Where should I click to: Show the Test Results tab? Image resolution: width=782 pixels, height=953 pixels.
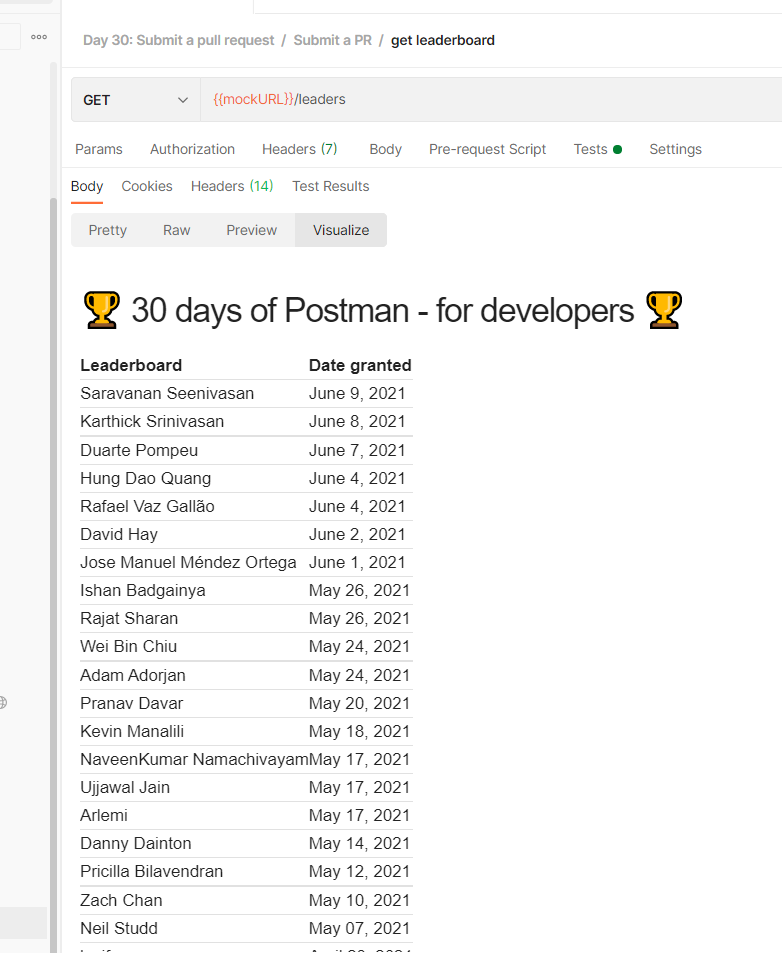(x=331, y=187)
